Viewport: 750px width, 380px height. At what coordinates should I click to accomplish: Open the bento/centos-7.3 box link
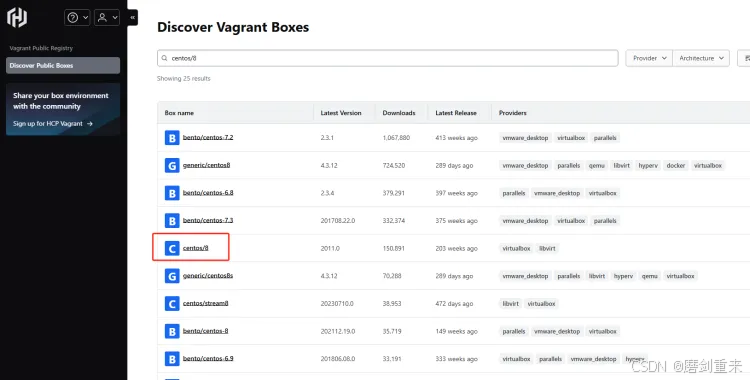click(x=208, y=220)
